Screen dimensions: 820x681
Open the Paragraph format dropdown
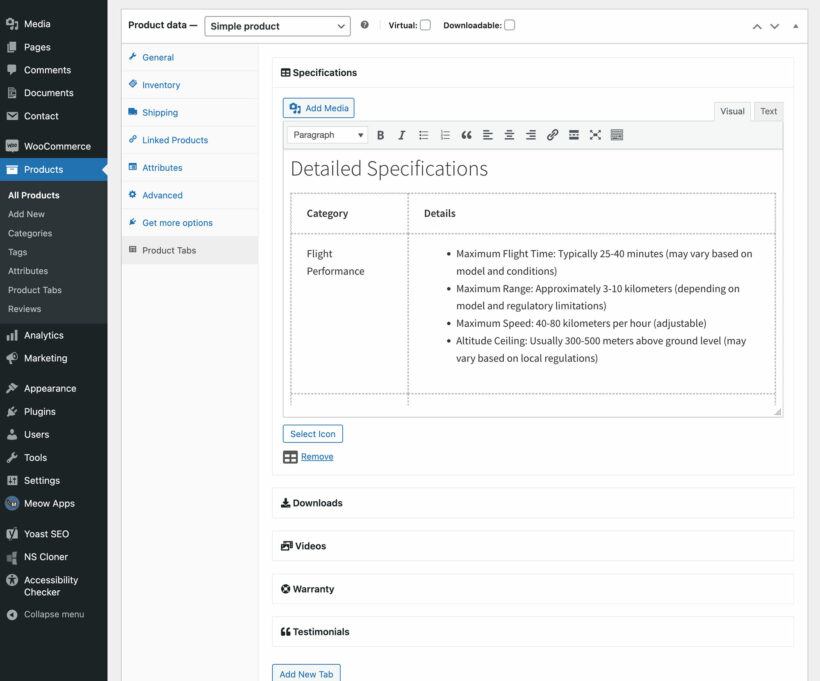click(327, 135)
